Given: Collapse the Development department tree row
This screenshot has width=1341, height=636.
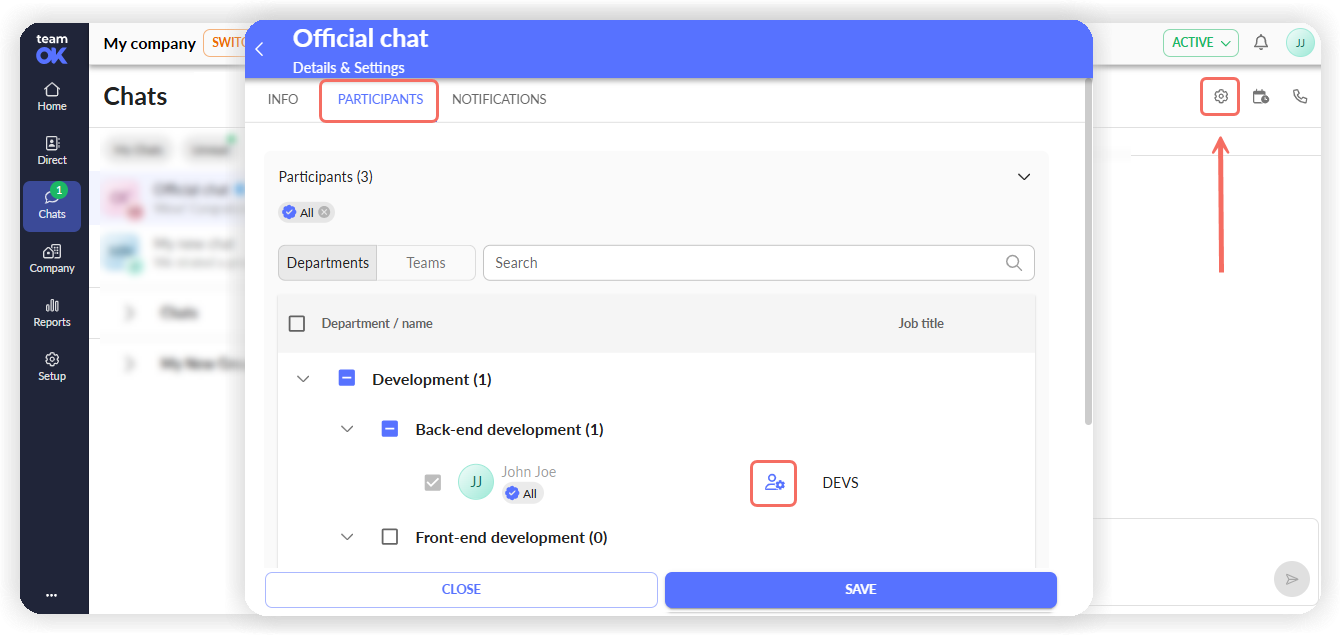Looking at the screenshot, I should [304, 379].
